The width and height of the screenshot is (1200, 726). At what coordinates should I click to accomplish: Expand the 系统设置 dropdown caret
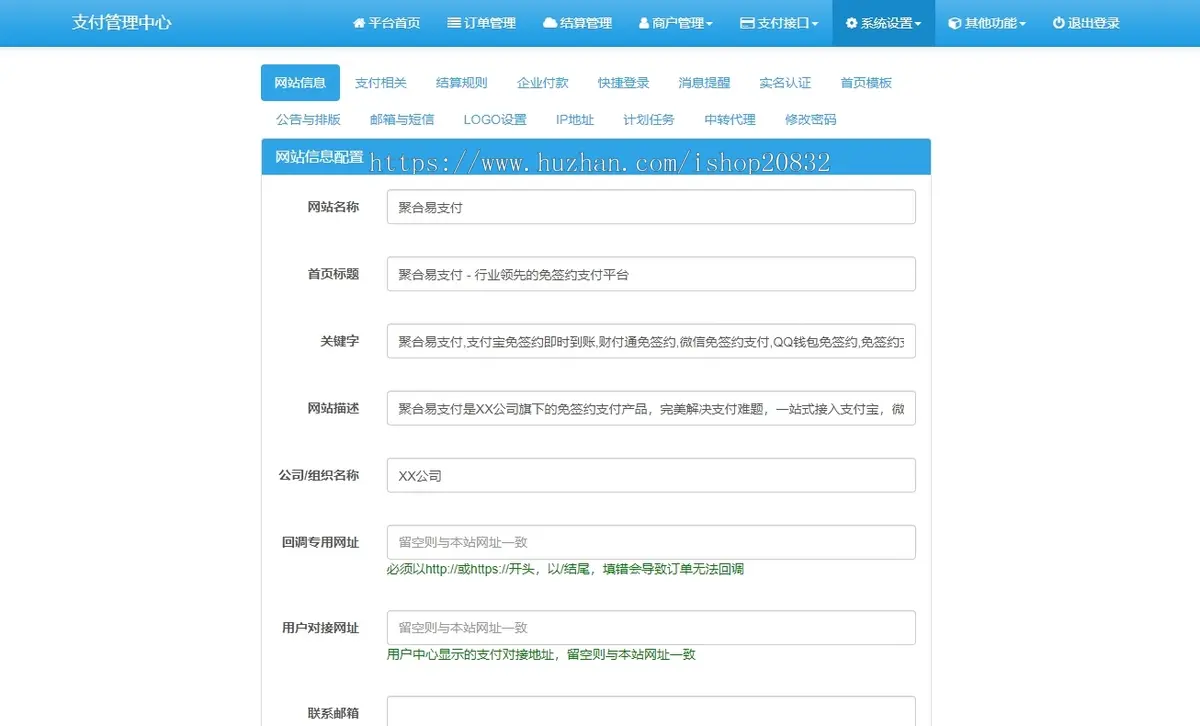[x=918, y=24]
